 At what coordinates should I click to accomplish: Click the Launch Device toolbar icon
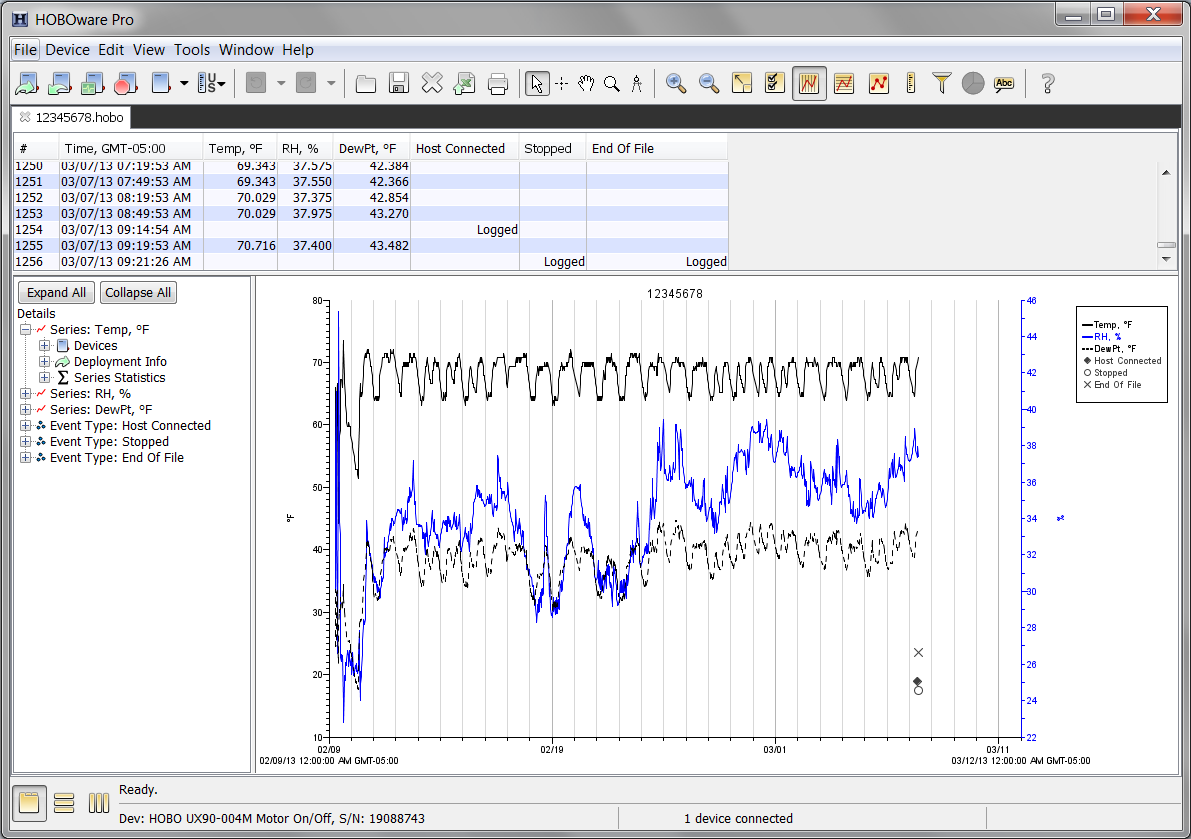(27, 84)
